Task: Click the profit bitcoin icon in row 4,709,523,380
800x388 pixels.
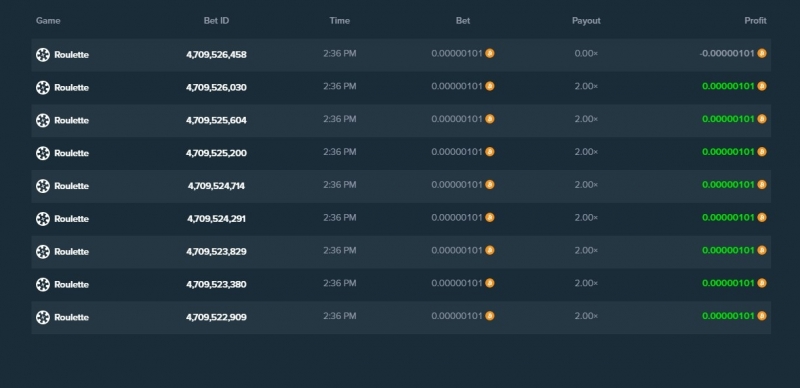Action: [762, 283]
